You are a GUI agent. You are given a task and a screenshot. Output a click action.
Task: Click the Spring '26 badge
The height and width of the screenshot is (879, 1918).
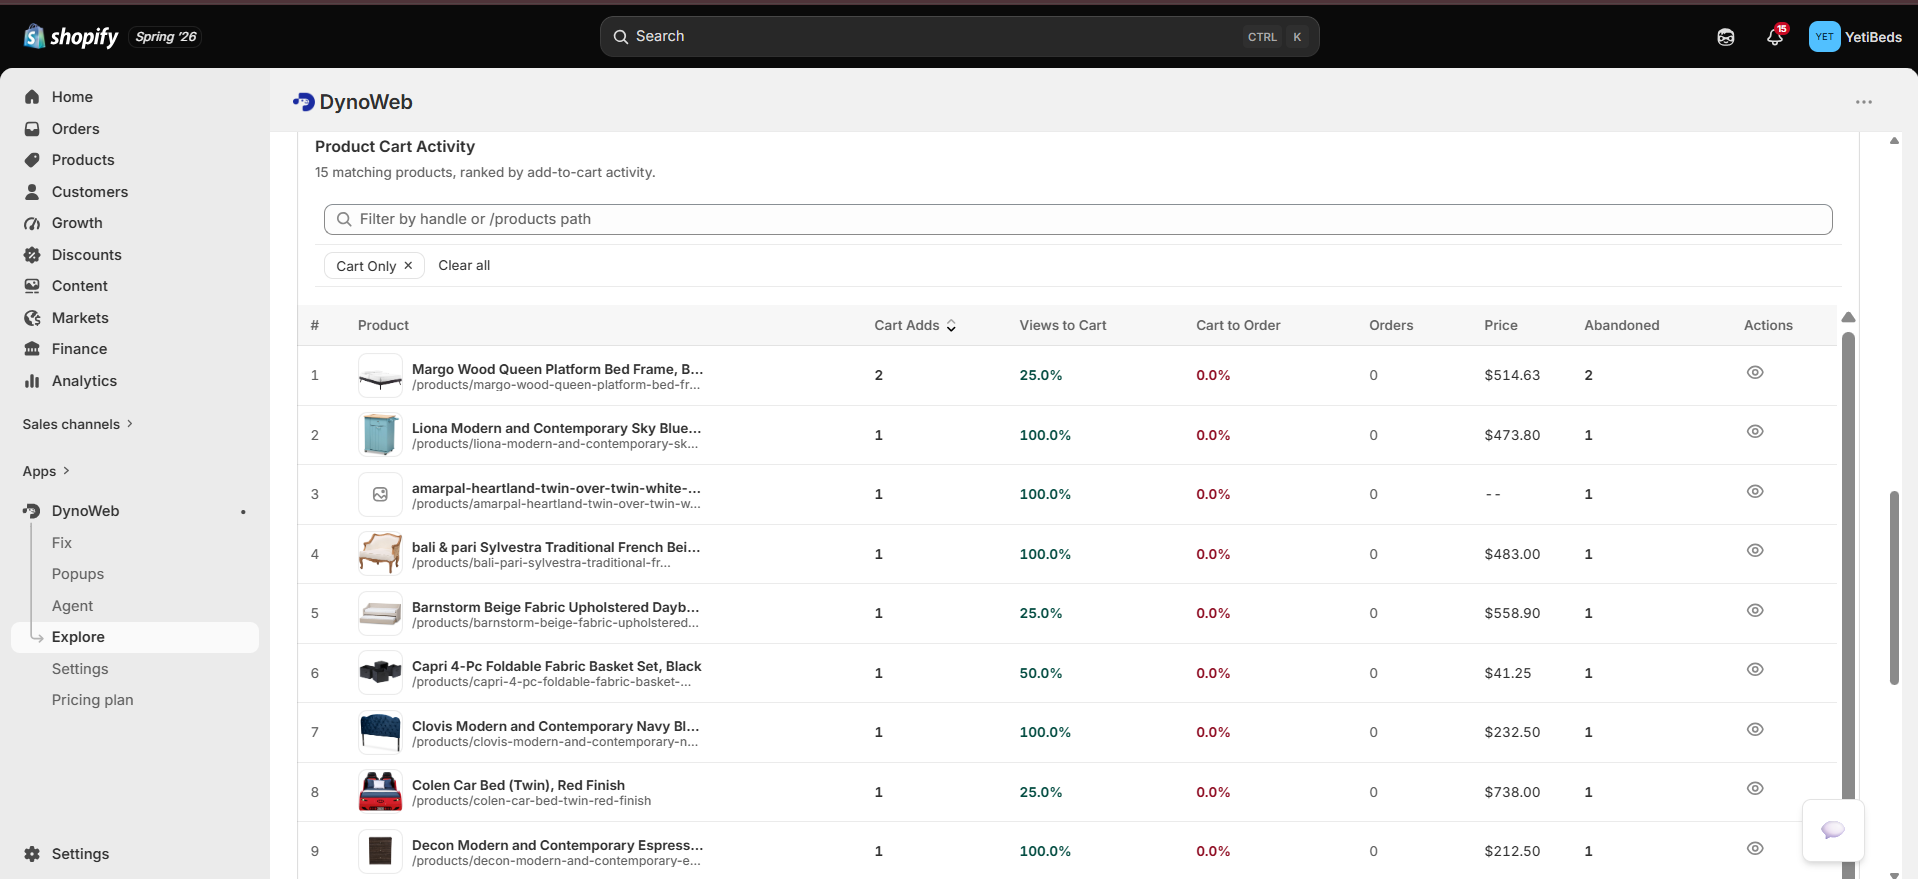[166, 37]
